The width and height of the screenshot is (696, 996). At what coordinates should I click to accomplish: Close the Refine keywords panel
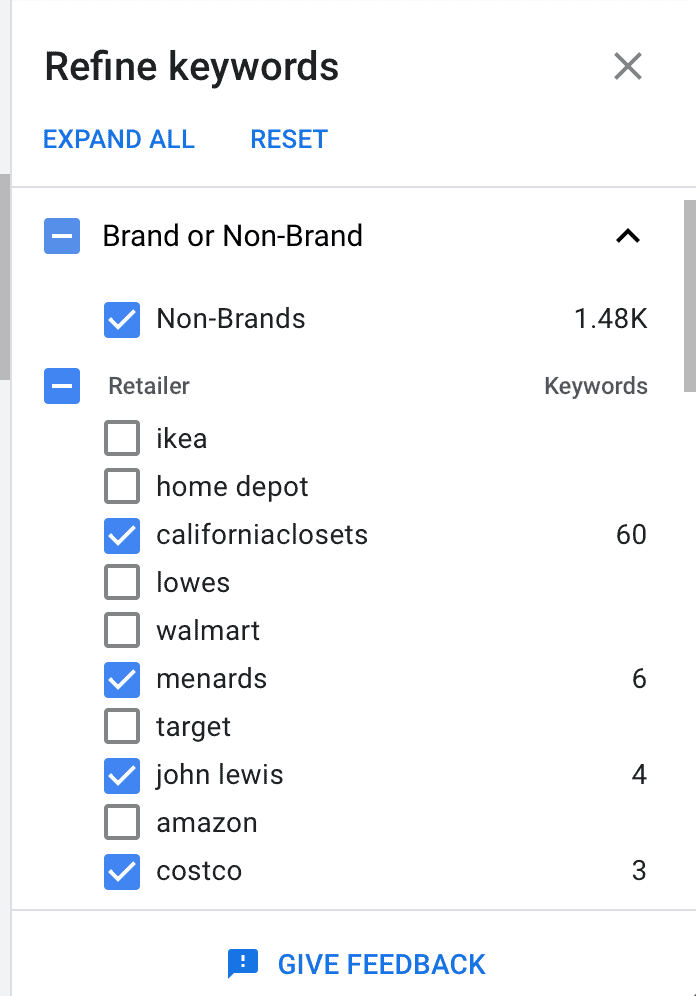coord(628,66)
